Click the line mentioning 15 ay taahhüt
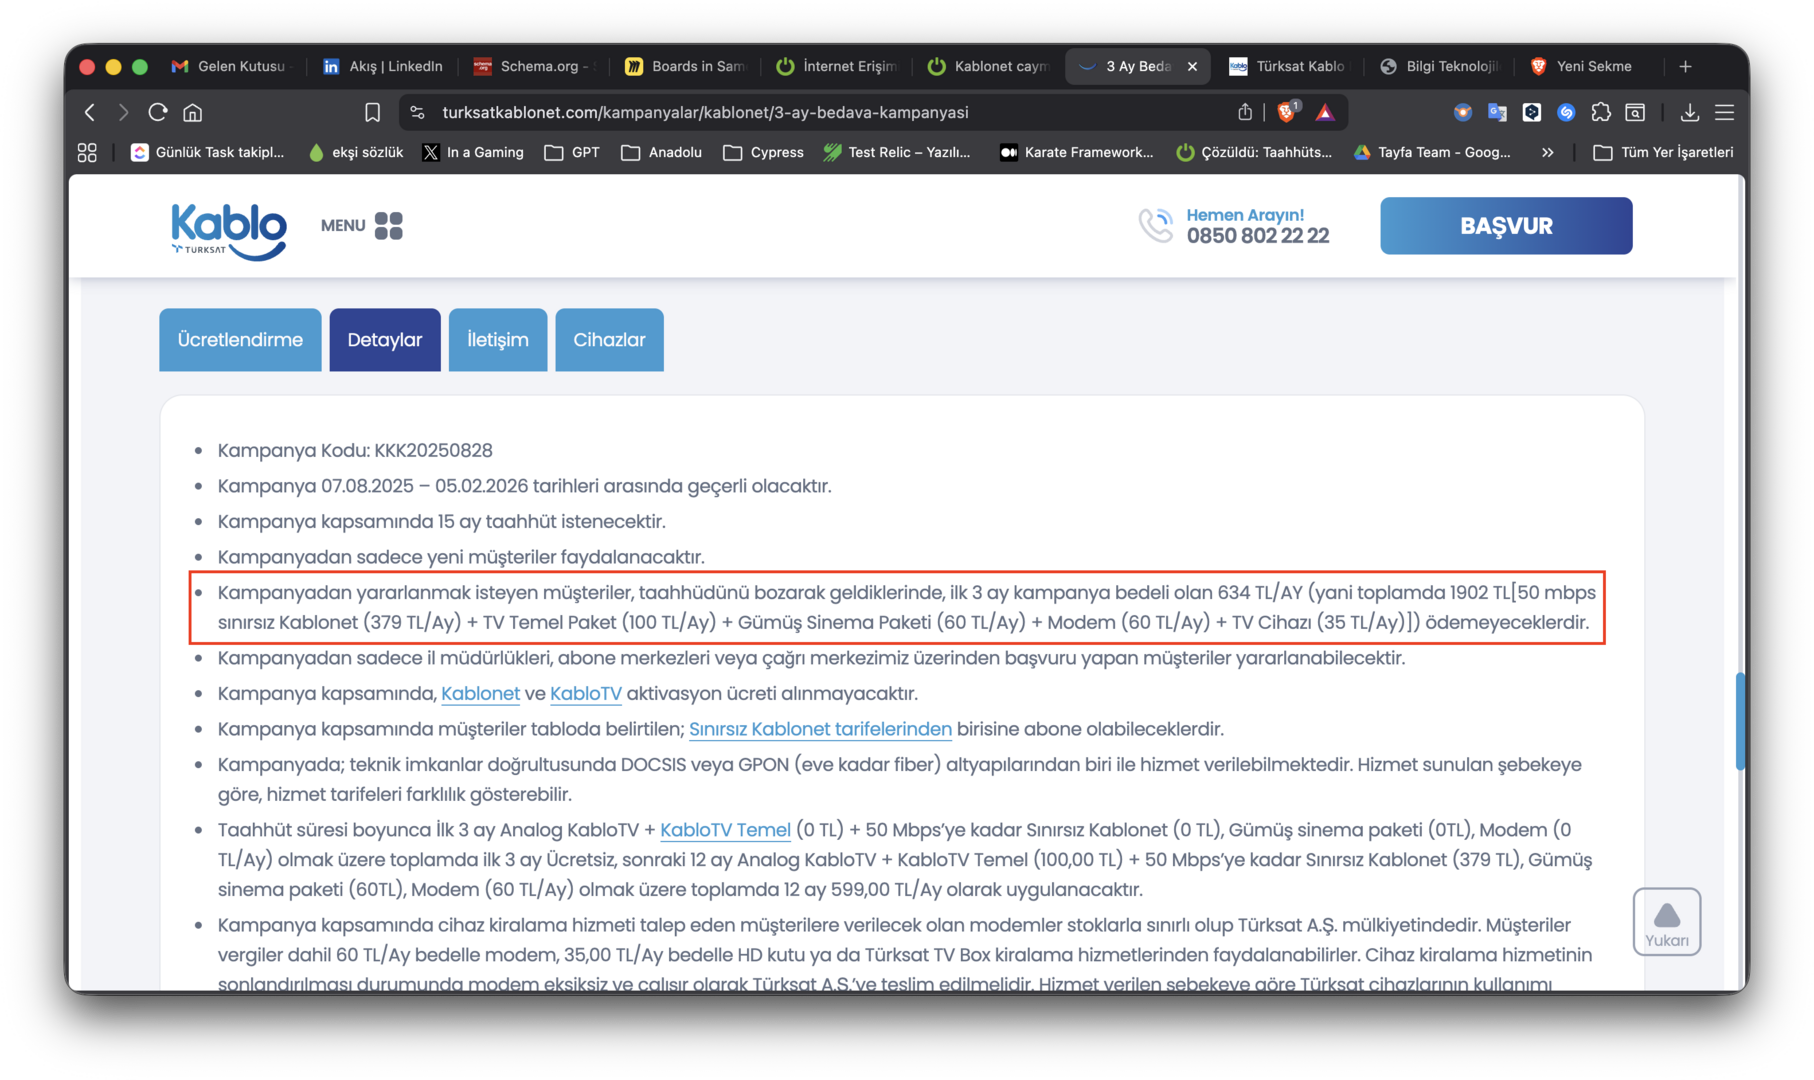 442,521
